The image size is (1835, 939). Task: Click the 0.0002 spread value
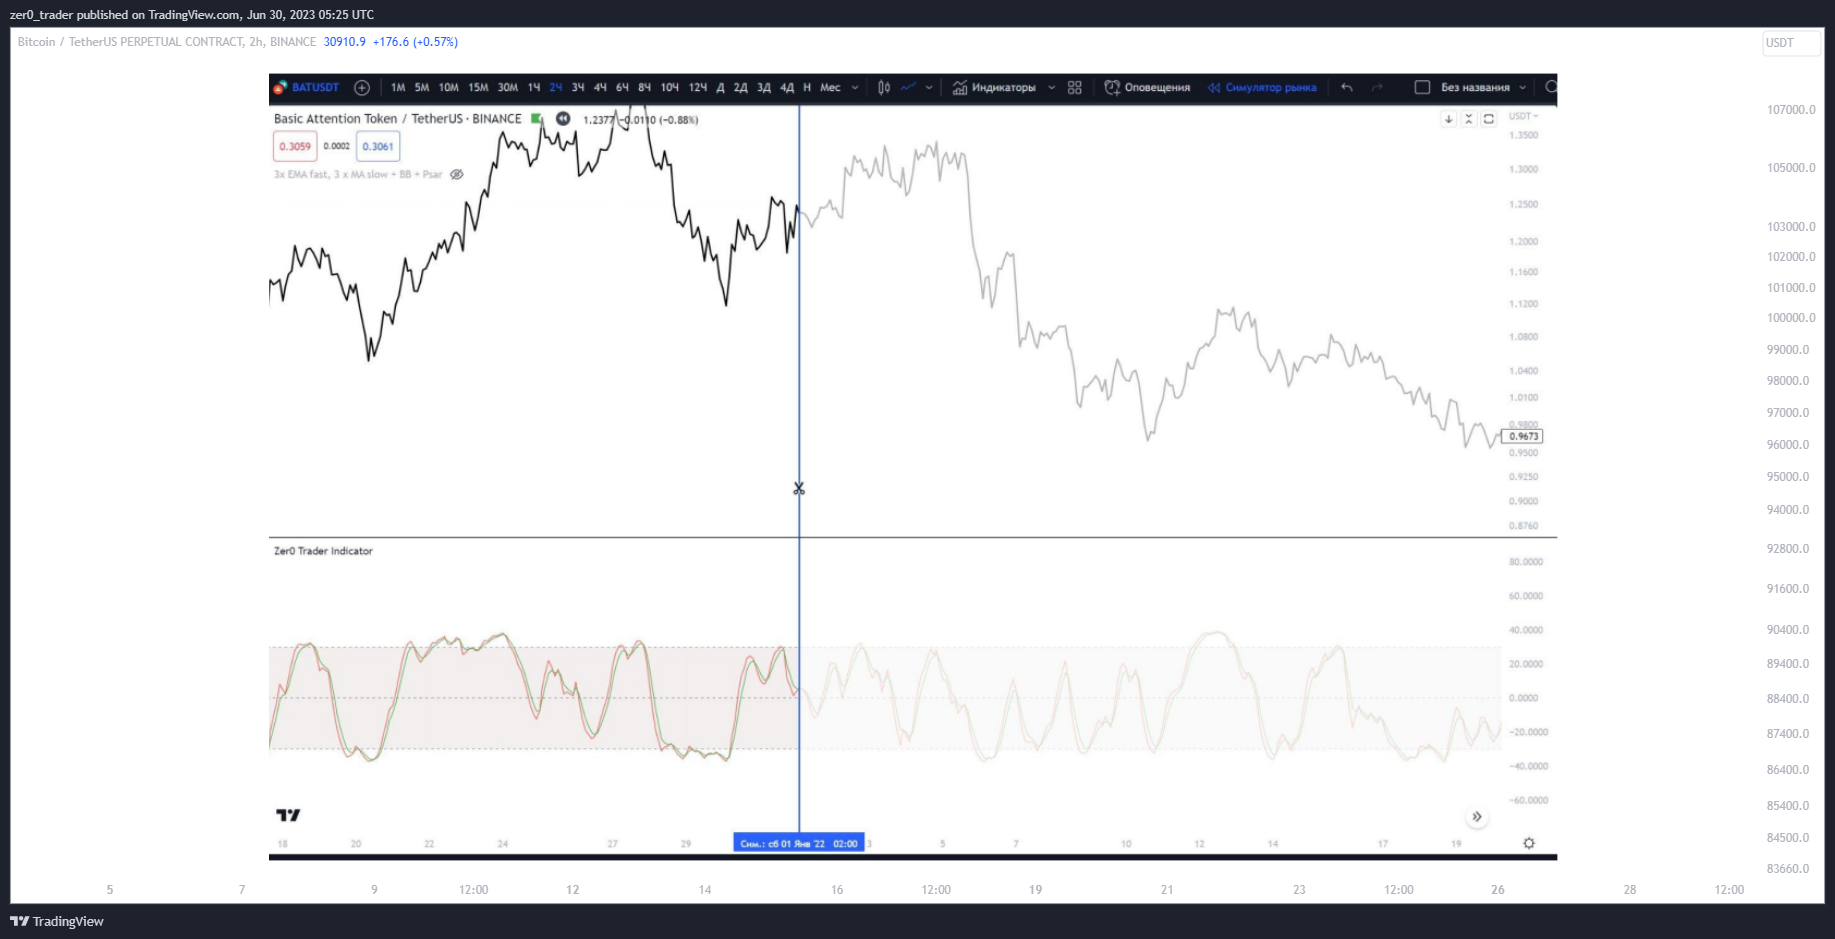point(337,146)
